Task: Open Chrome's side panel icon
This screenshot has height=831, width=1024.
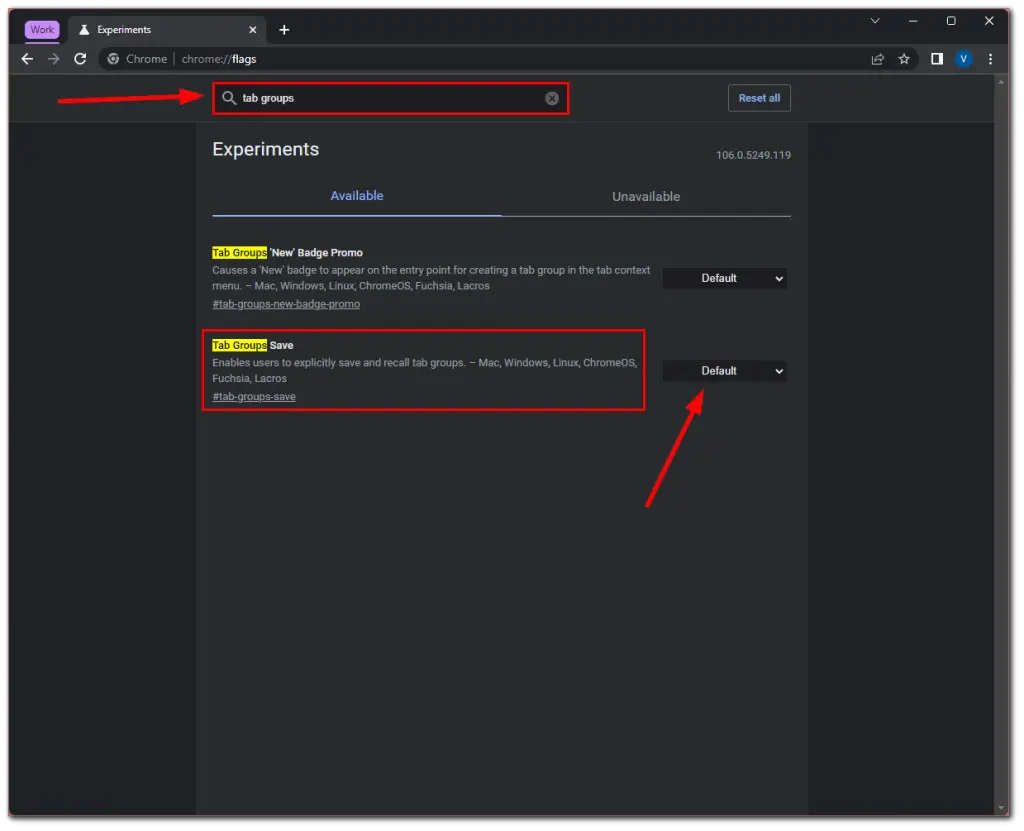Action: pyautogui.click(x=937, y=59)
